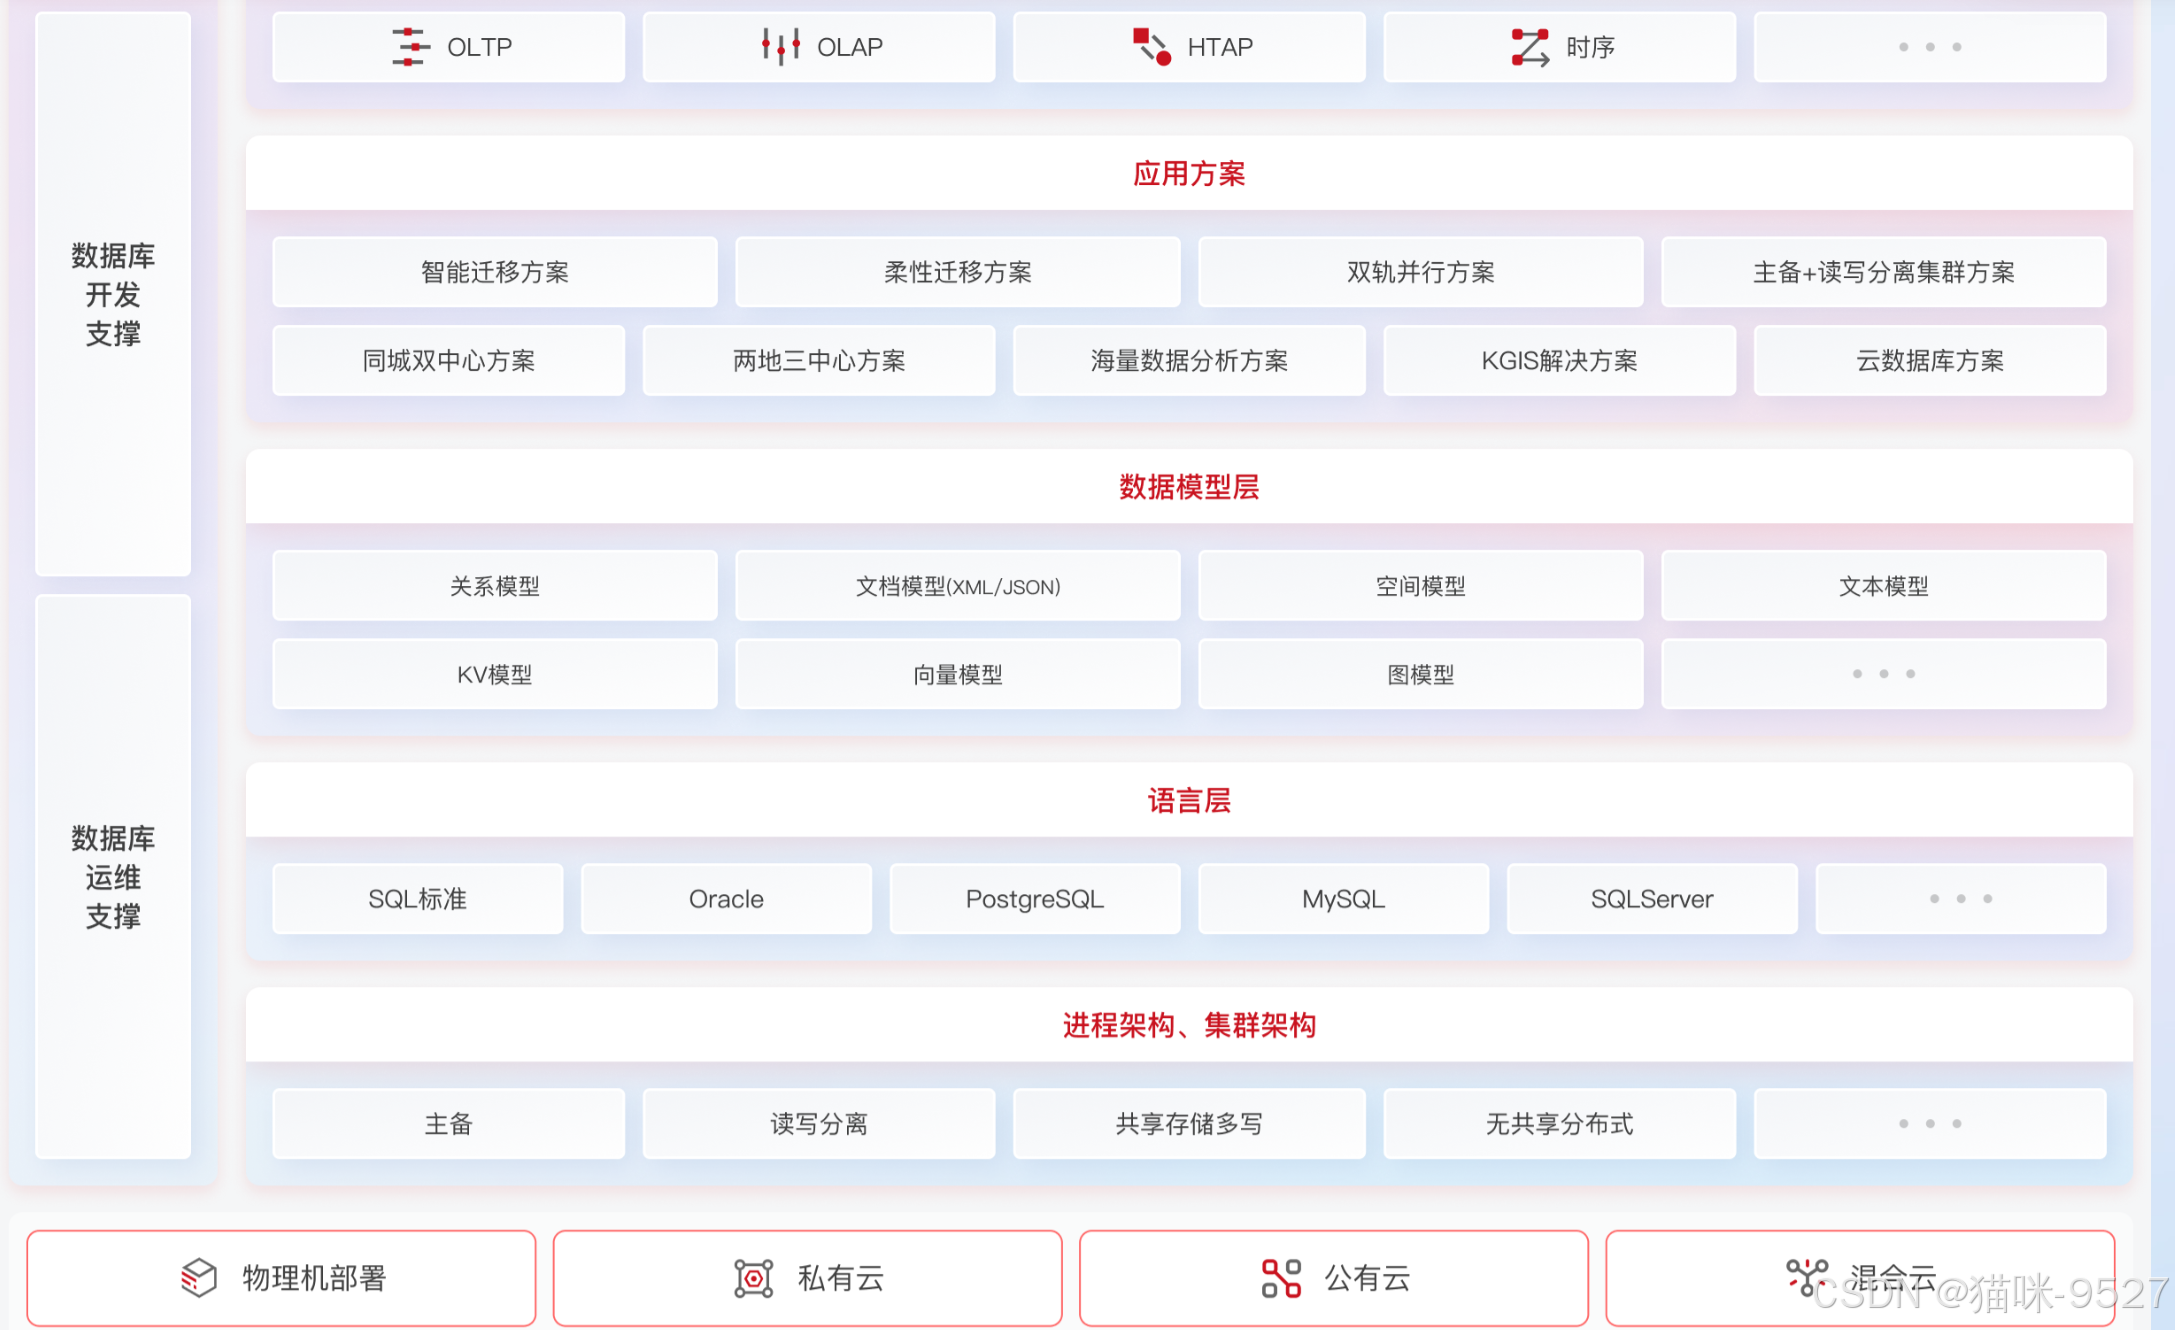This screenshot has width=2175, height=1330.
Task: Click the 向量模型 box
Action: click(957, 675)
